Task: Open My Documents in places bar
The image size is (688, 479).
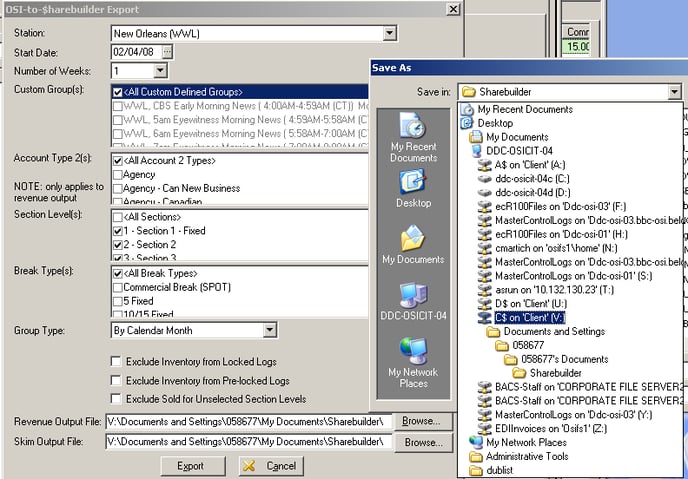Action: pyautogui.click(x=413, y=245)
